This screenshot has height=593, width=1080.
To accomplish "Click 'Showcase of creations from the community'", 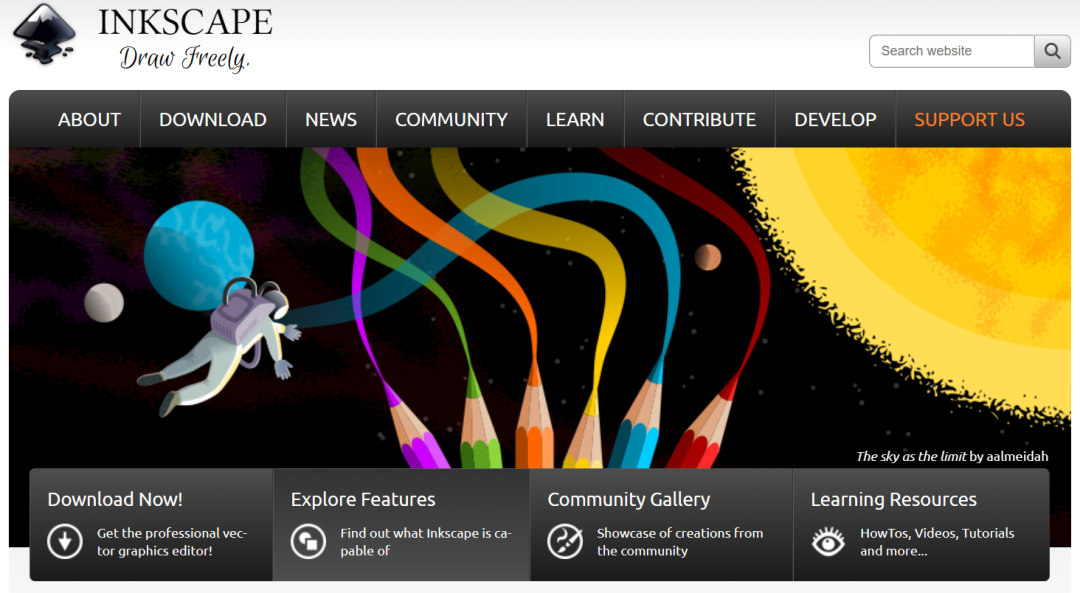I will click(x=680, y=542).
